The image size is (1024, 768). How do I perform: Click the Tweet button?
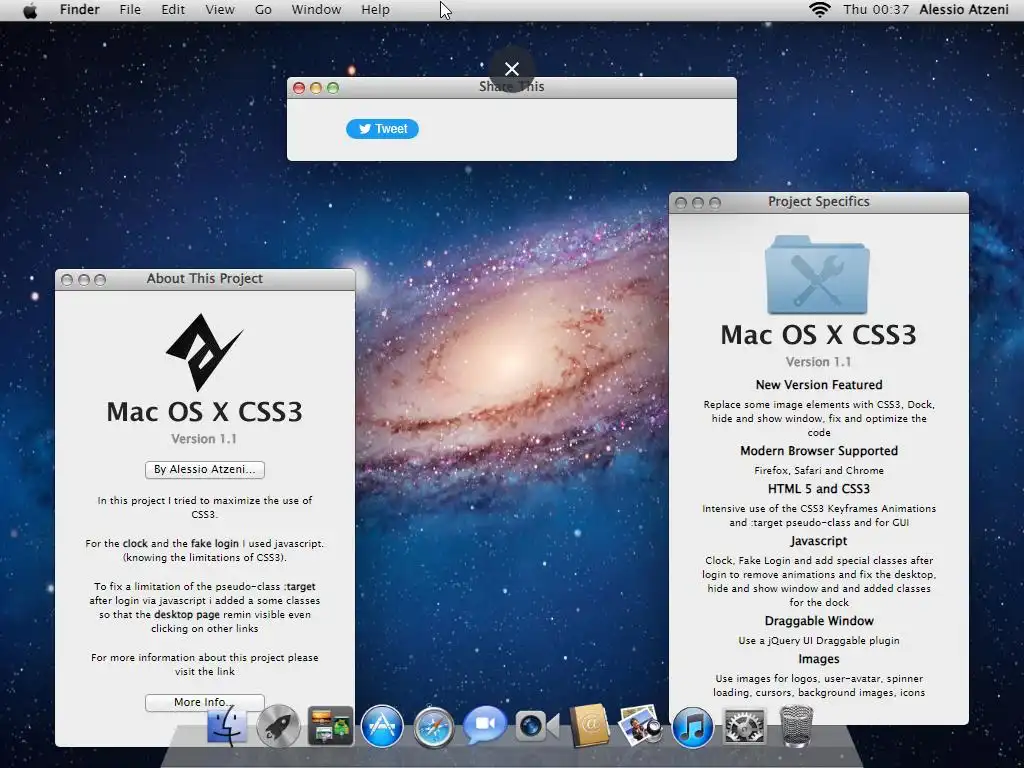coord(382,129)
